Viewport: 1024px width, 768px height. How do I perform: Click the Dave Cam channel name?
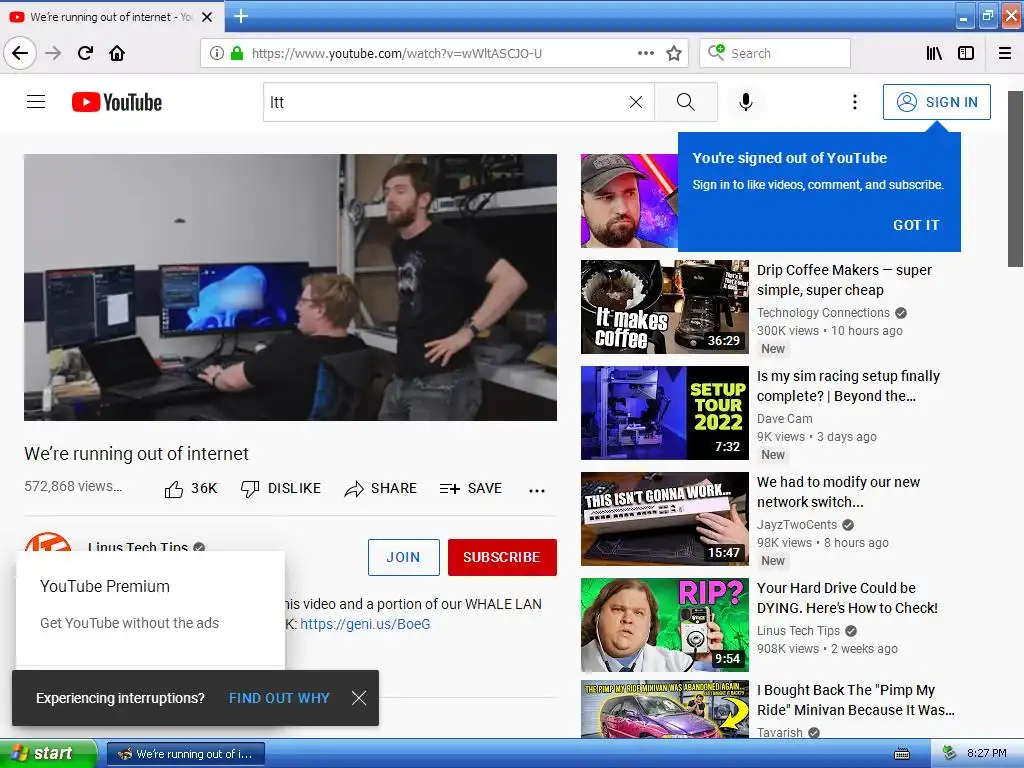pos(784,419)
